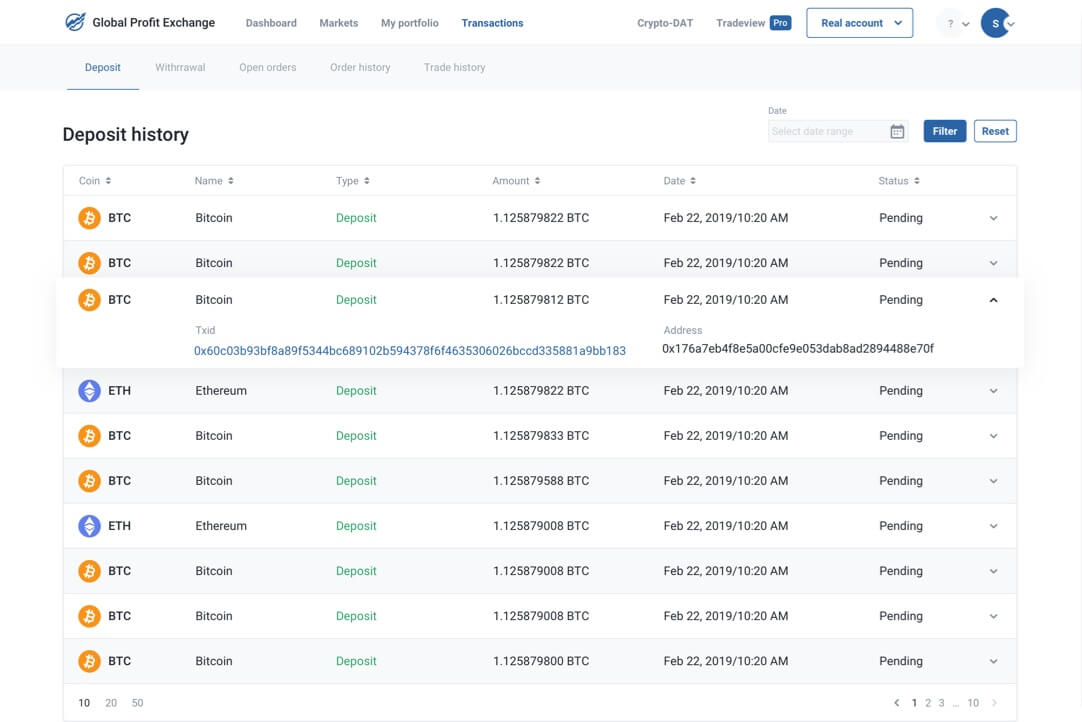
Task: Go to previous page arrow in pagination
Action: coord(896,703)
